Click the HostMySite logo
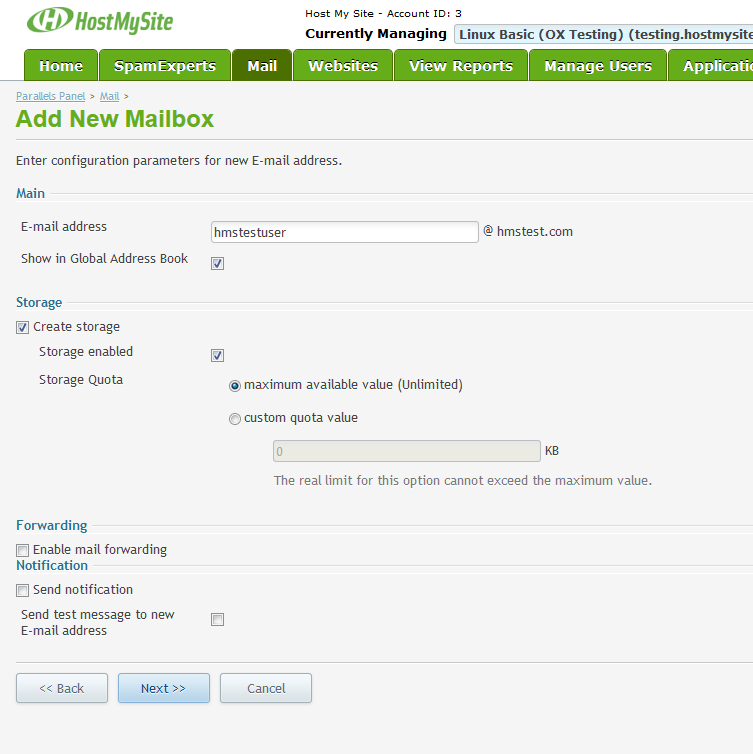This screenshot has width=753, height=754. (100, 21)
